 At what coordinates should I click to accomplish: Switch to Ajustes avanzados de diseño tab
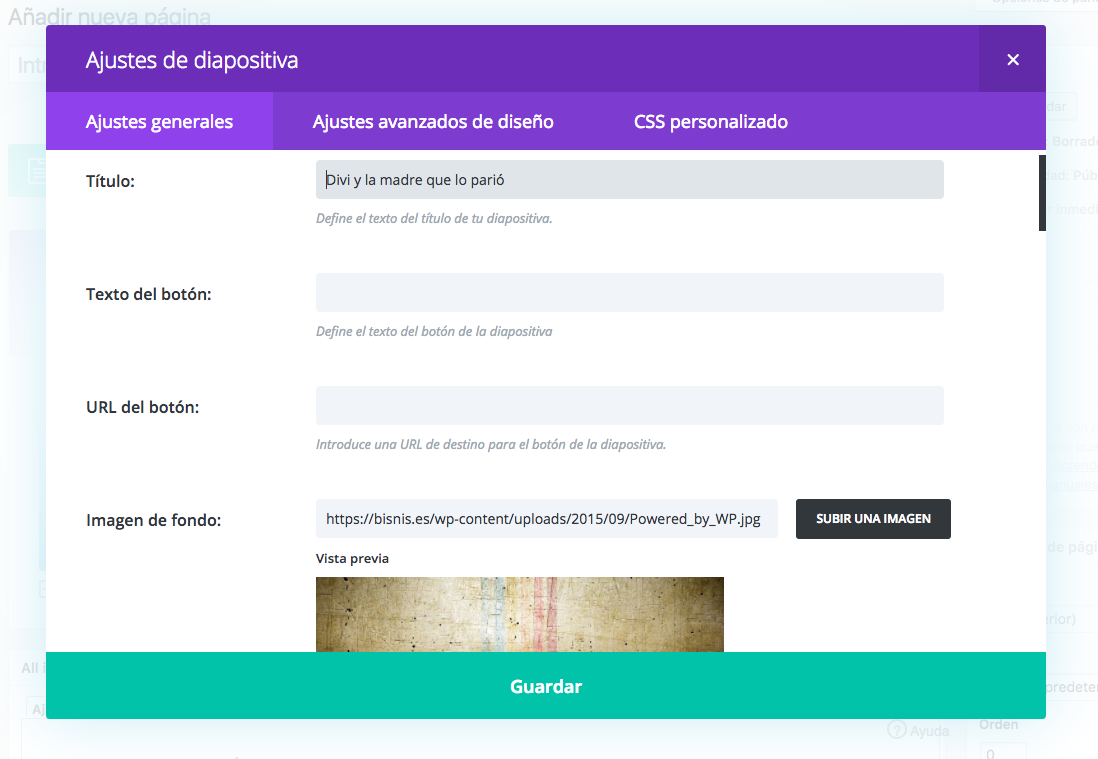(433, 122)
